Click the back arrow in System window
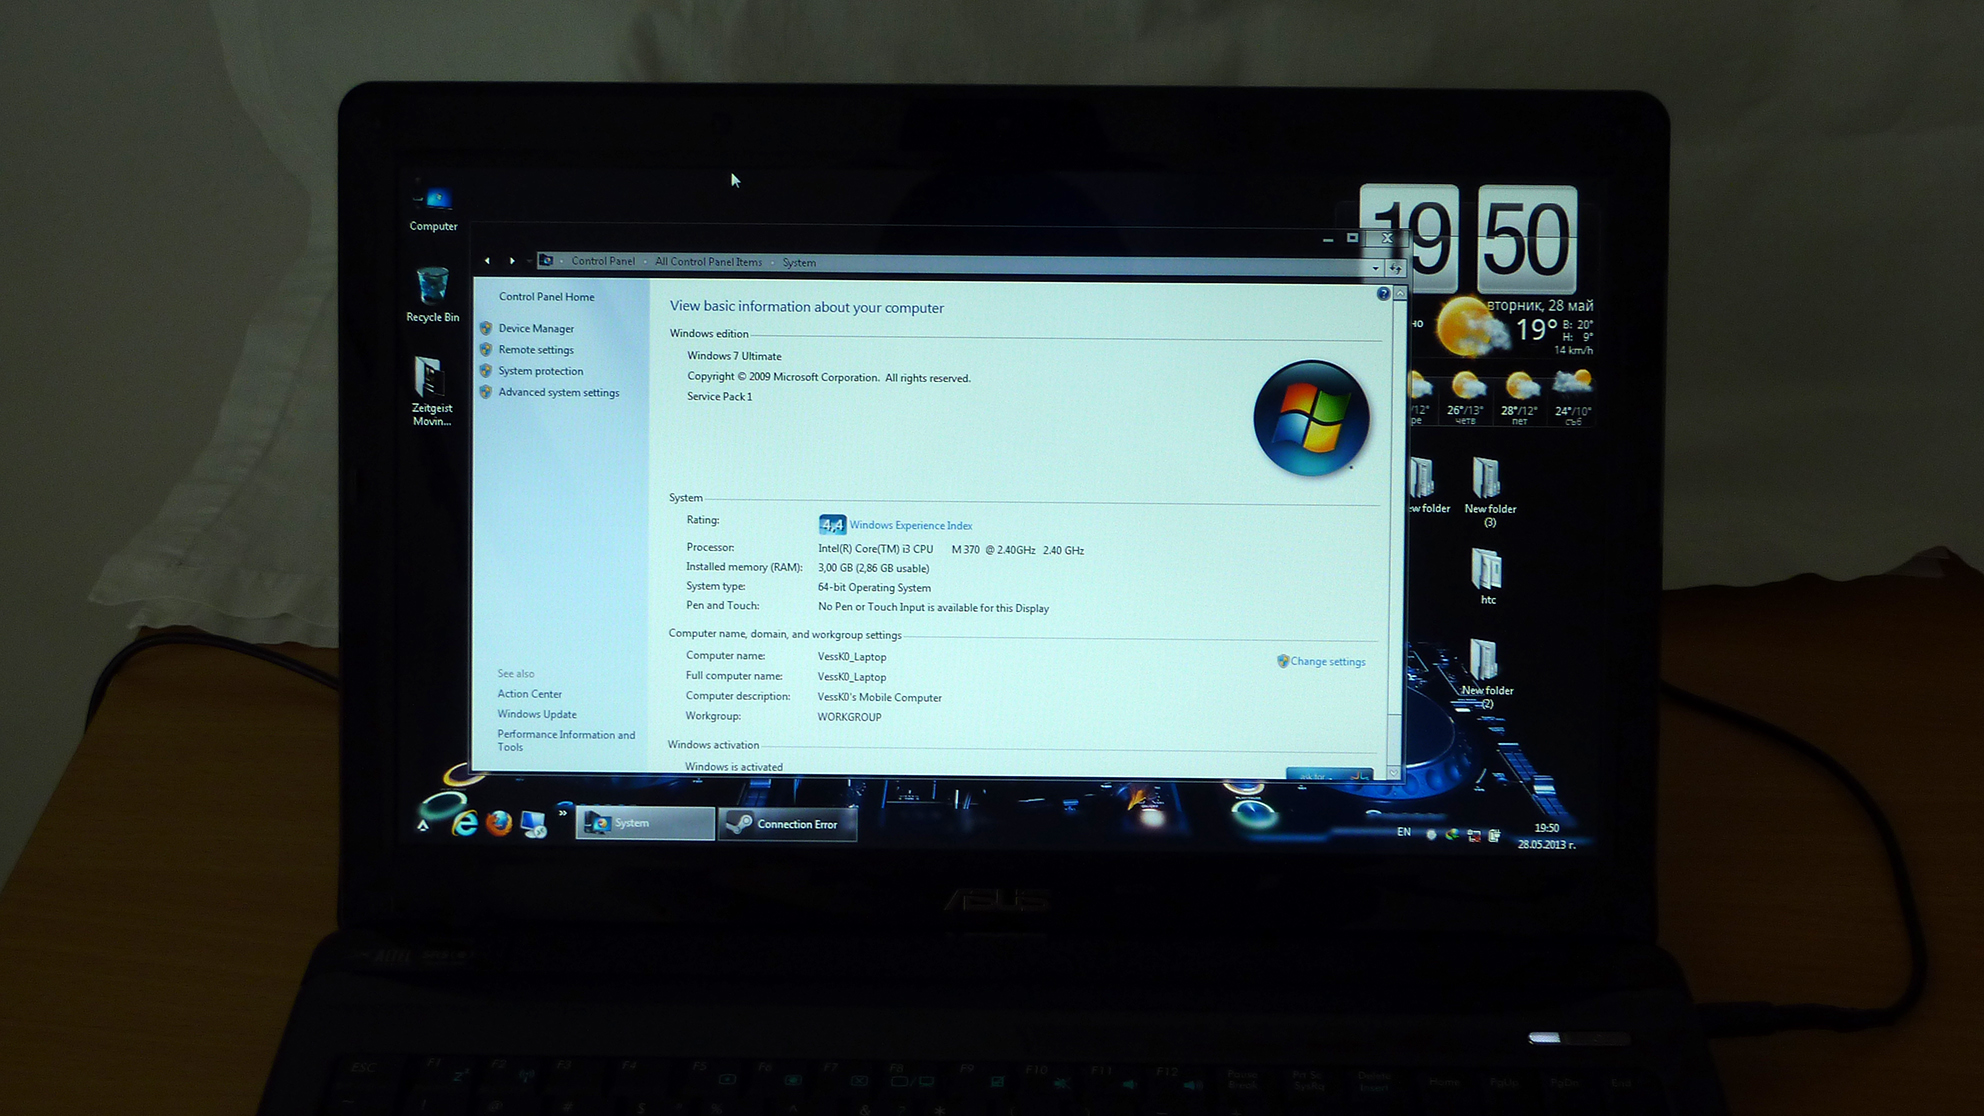 487,261
